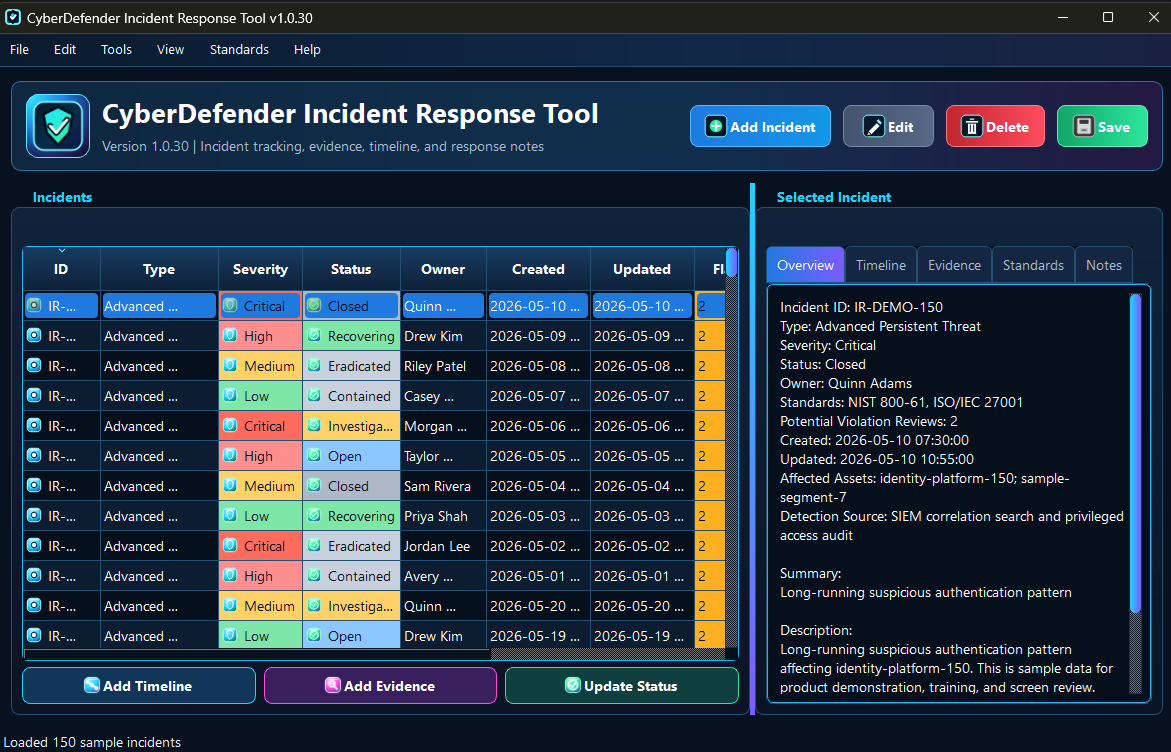The image size is (1171, 752).
Task: Click the Open status icon in Taylor's row
Action: click(314, 456)
